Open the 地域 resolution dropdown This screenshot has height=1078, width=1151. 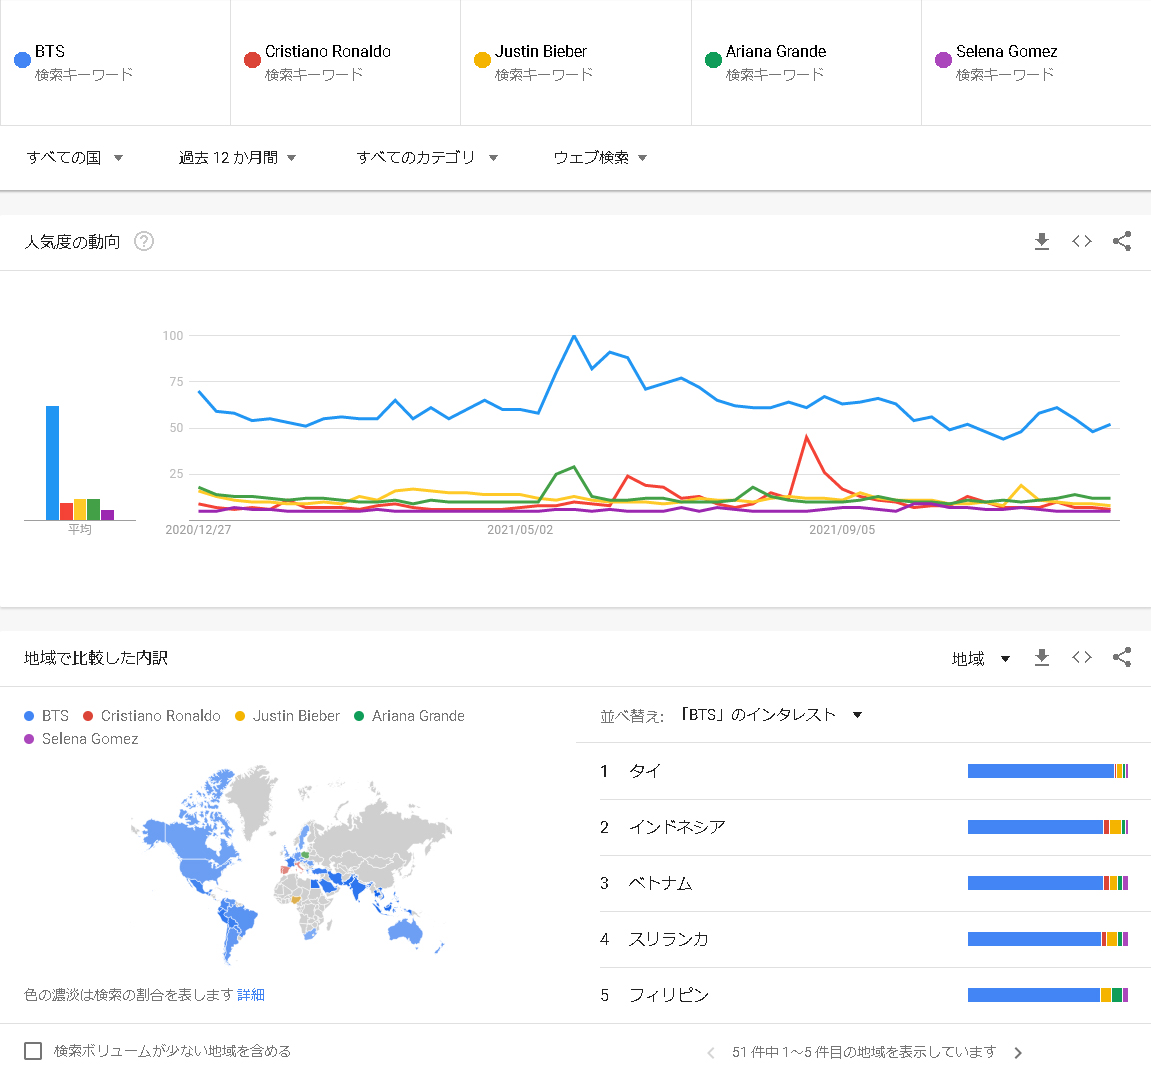click(981, 659)
